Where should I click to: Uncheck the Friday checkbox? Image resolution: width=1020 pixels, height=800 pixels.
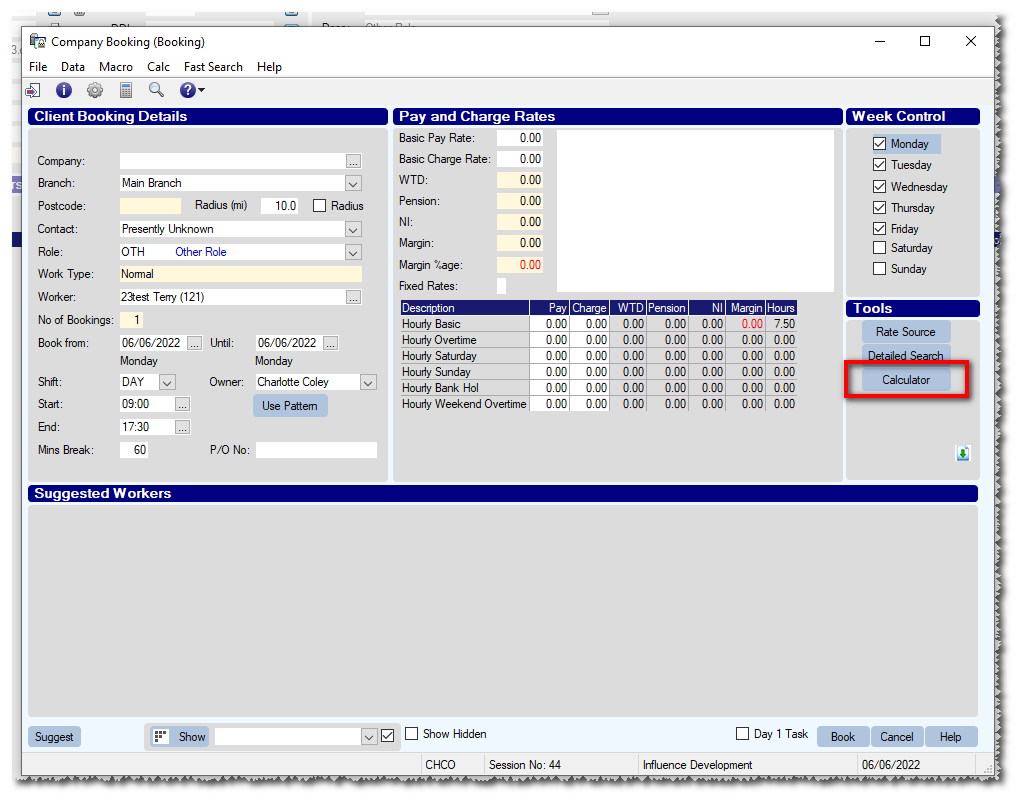pyautogui.click(x=879, y=228)
